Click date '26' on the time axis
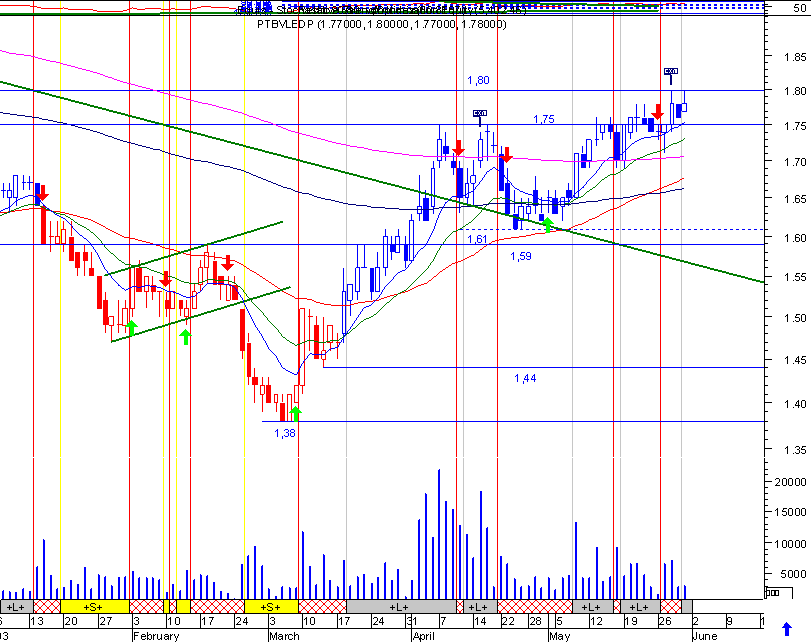 (665, 621)
